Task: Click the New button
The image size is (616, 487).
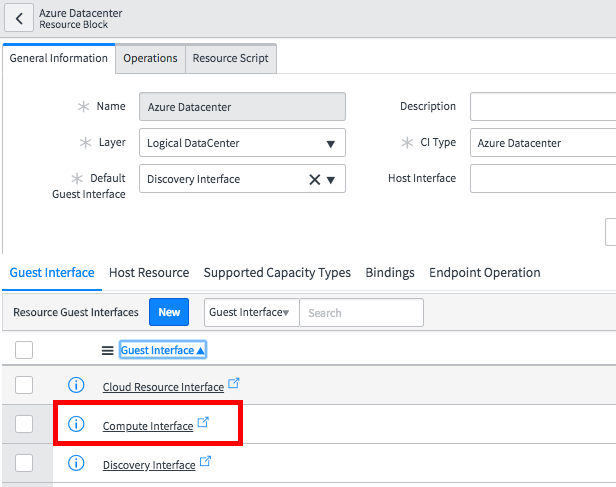Action: click(x=169, y=312)
